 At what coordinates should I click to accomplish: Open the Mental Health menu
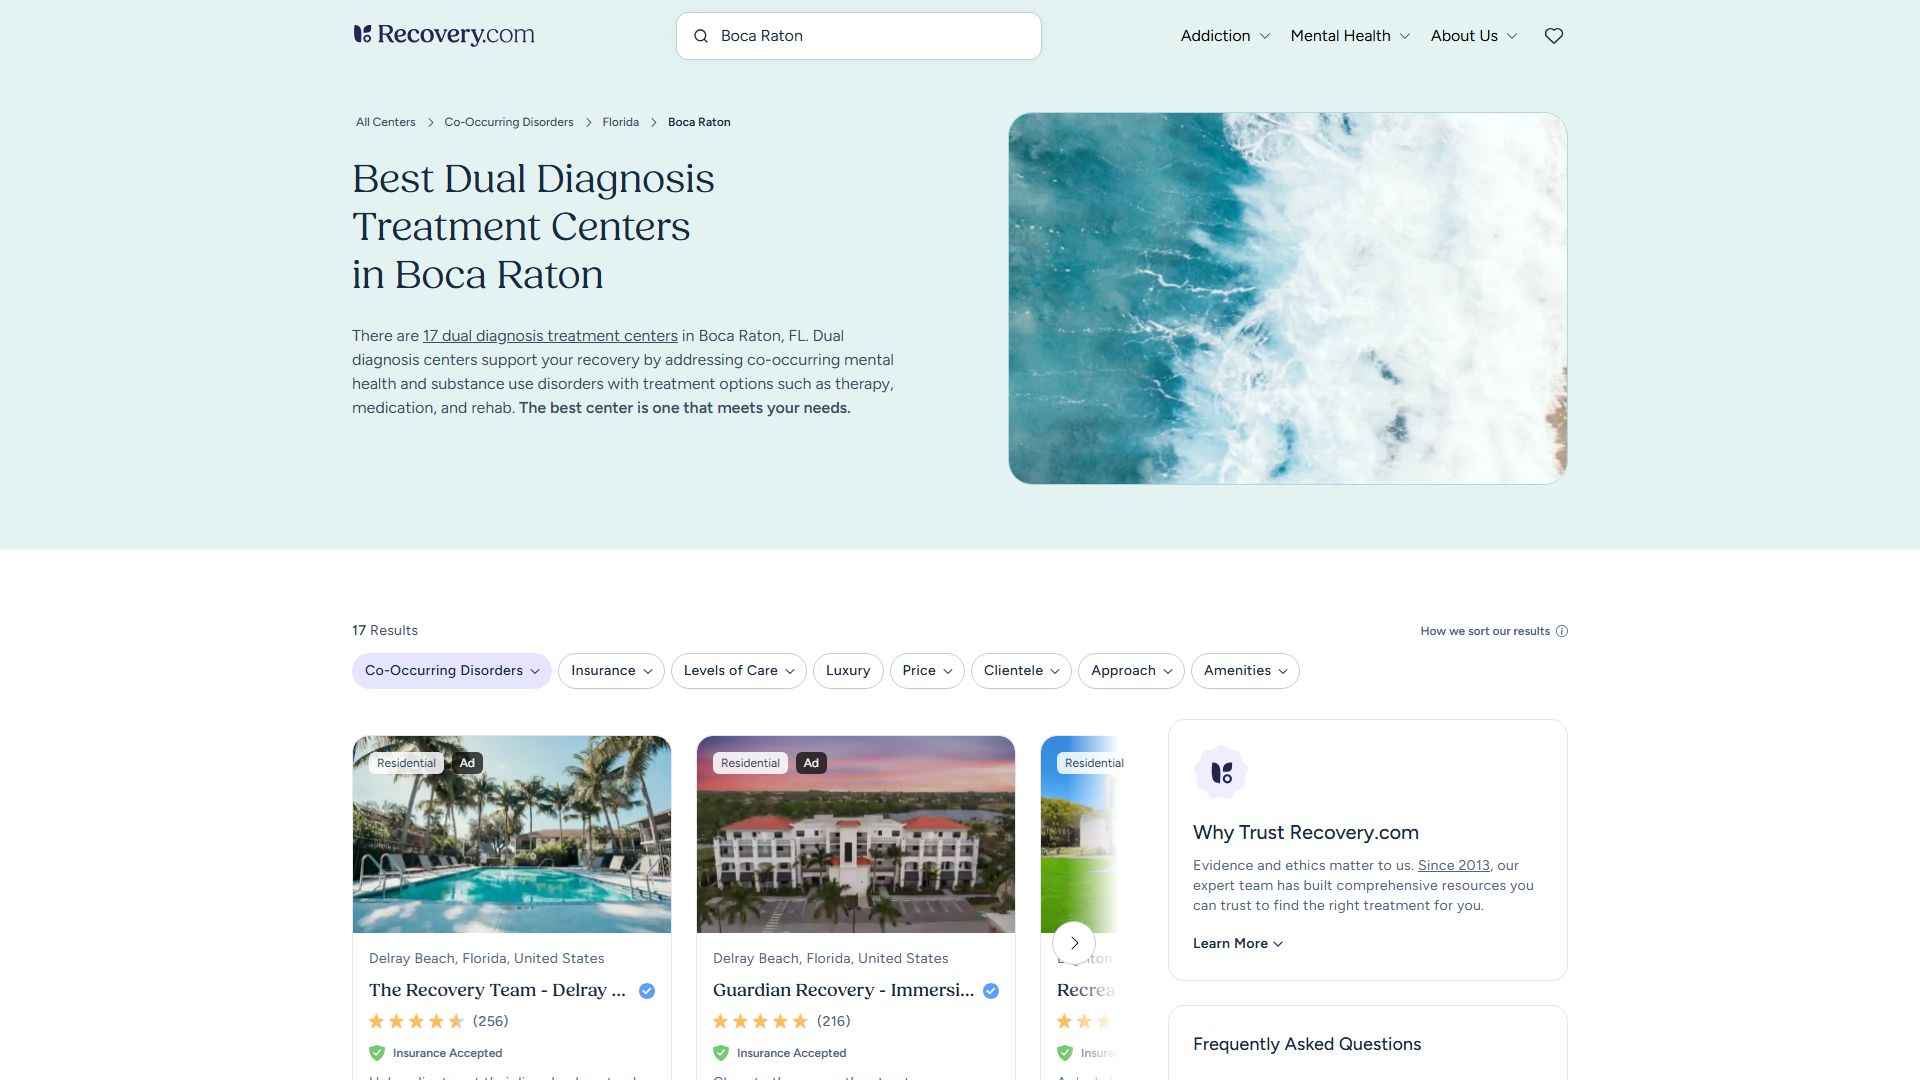[1350, 36]
